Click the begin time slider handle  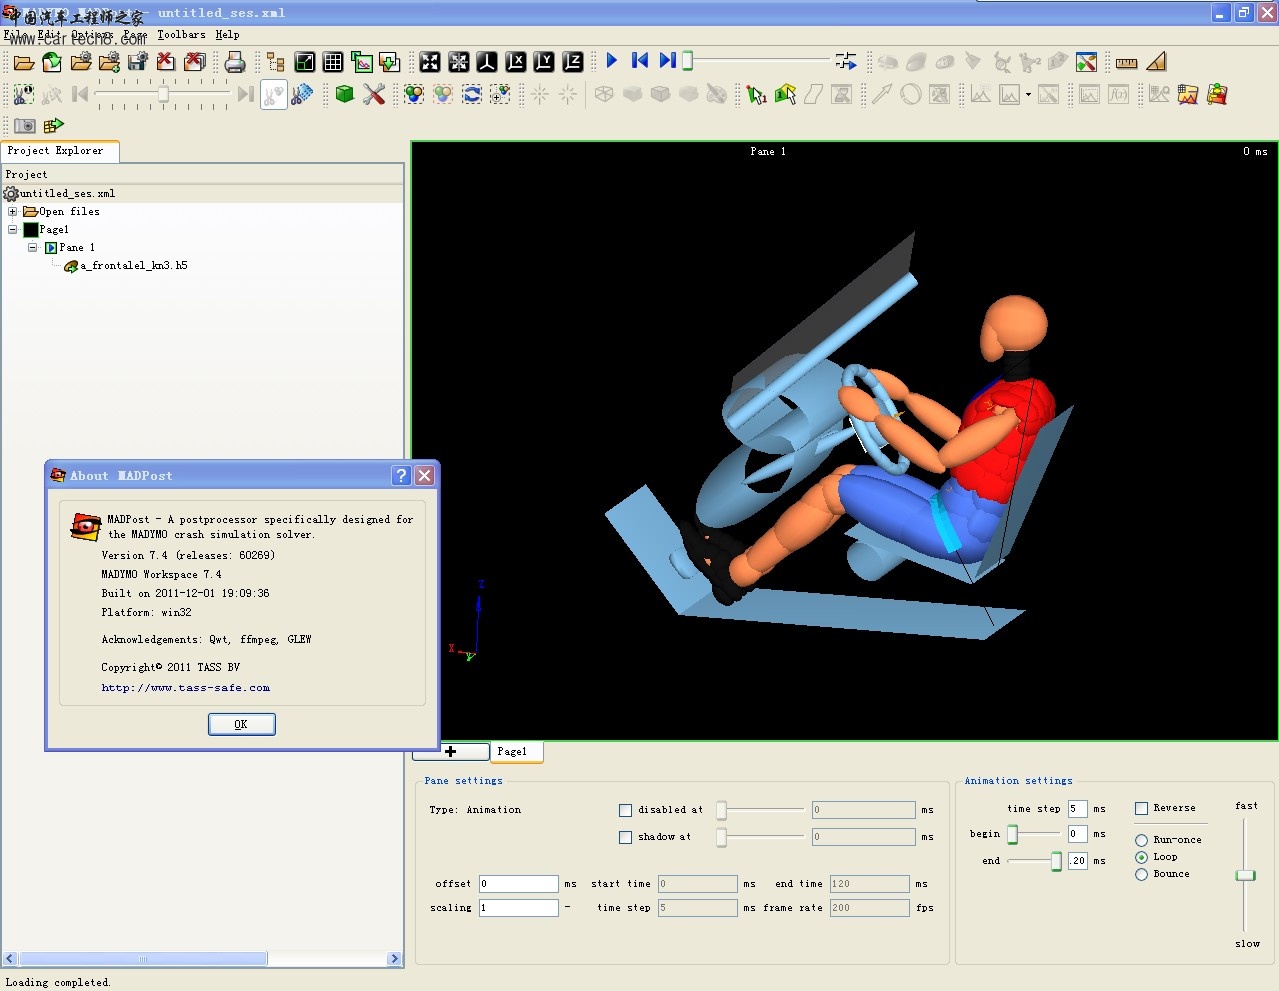[1012, 834]
